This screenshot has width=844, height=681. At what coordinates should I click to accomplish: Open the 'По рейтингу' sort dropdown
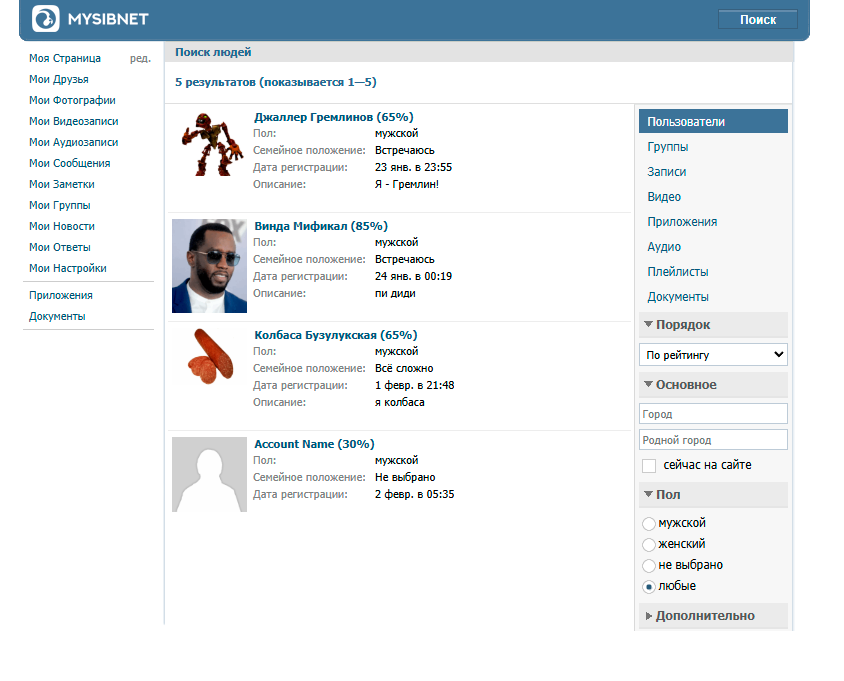click(x=713, y=355)
